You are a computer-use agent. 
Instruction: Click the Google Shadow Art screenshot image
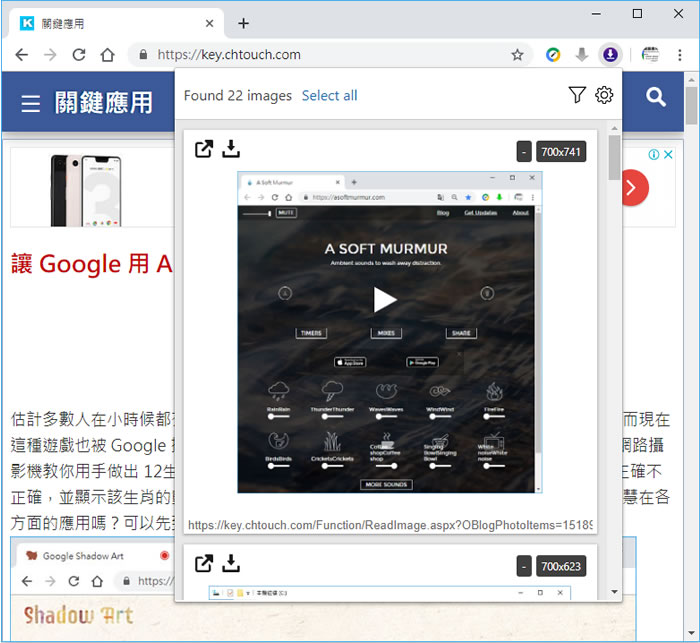coord(92,589)
